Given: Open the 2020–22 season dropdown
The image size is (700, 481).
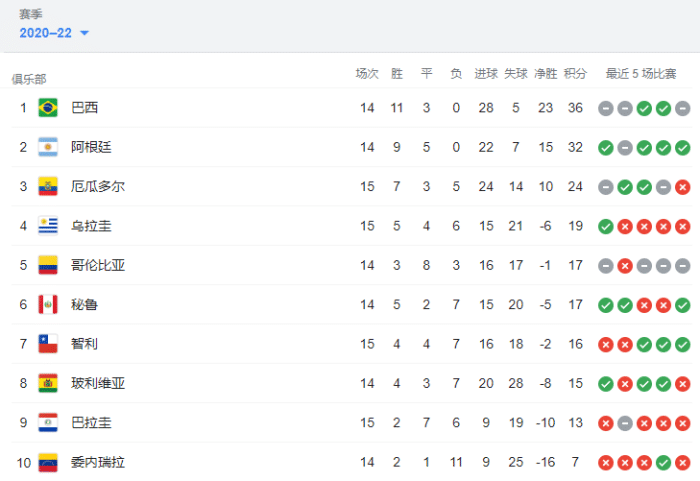Looking at the screenshot, I should pos(54,33).
